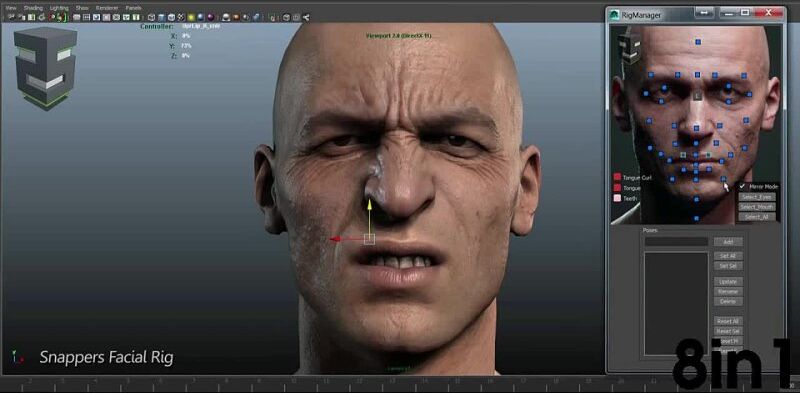This screenshot has height=393, width=800.
Task: Click the Add pose button
Action: (728, 242)
